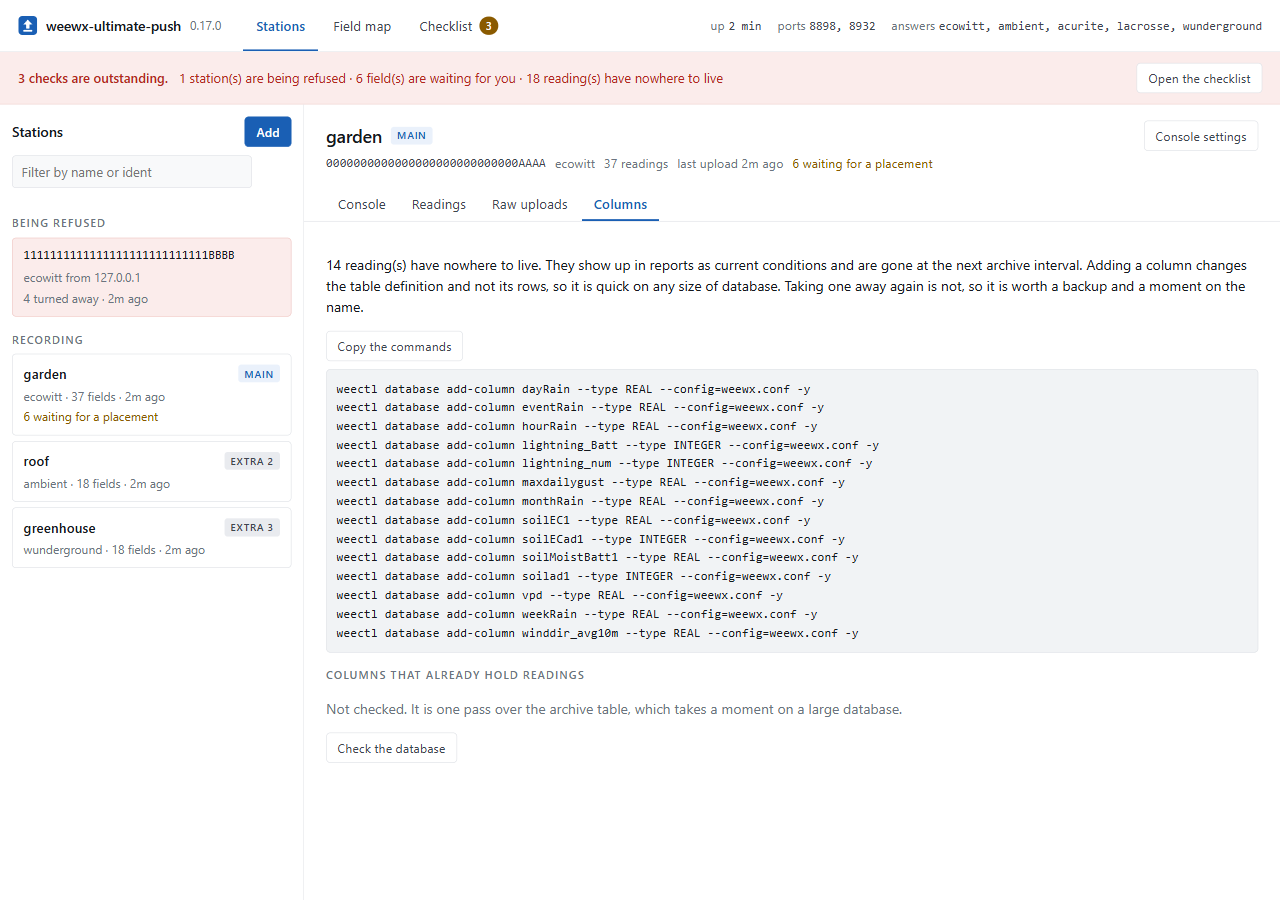Click the "answers ecowitt, ambient, acurite" protocol list

point(1076,26)
